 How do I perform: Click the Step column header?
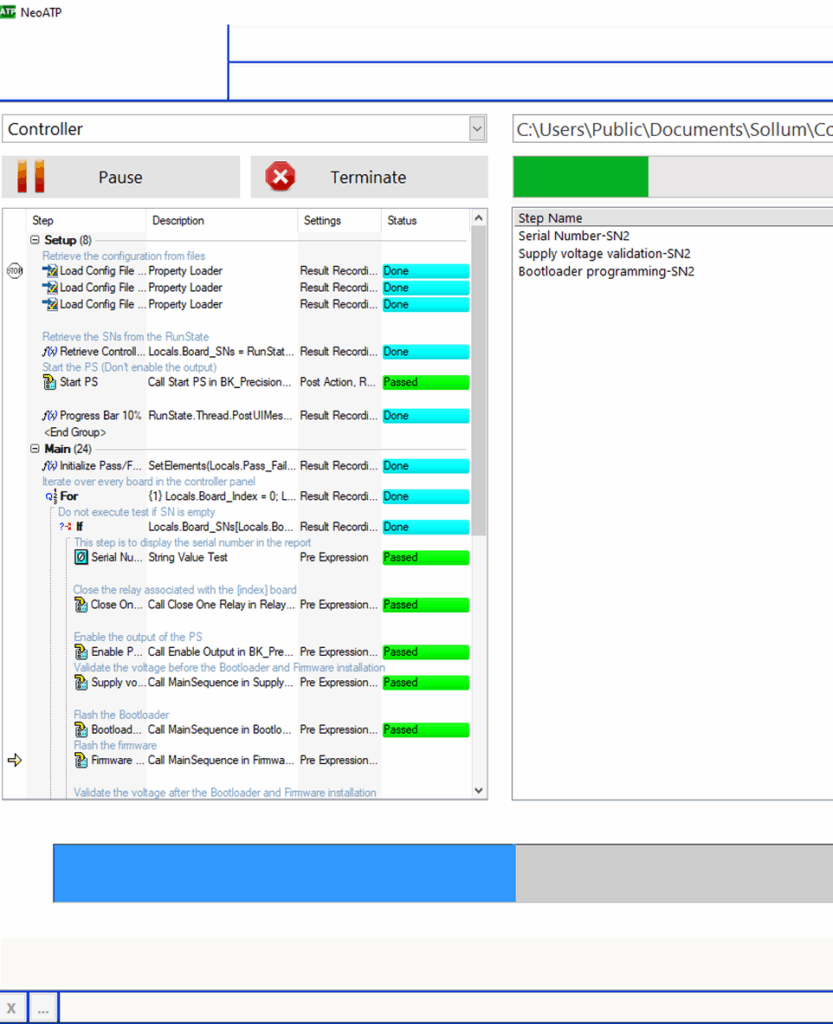click(x=86, y=221)
